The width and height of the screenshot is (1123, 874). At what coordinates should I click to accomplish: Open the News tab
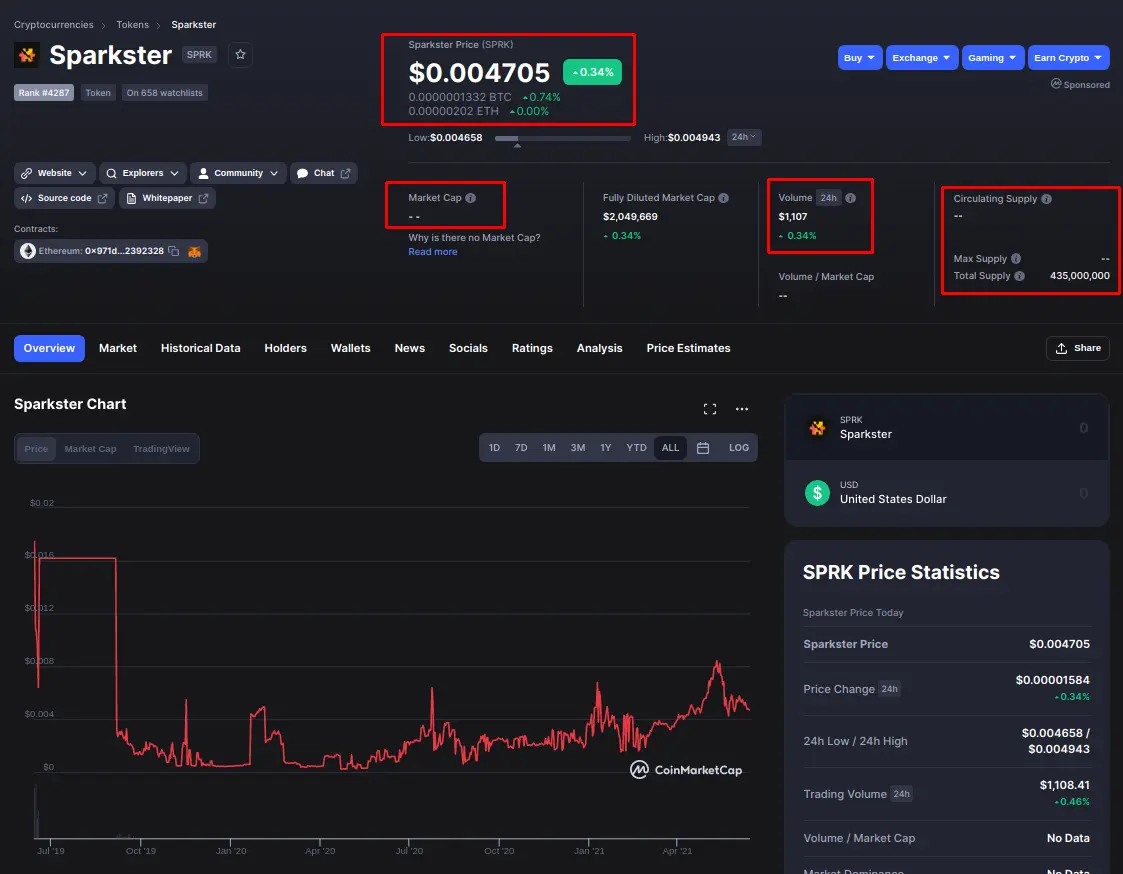410,348
